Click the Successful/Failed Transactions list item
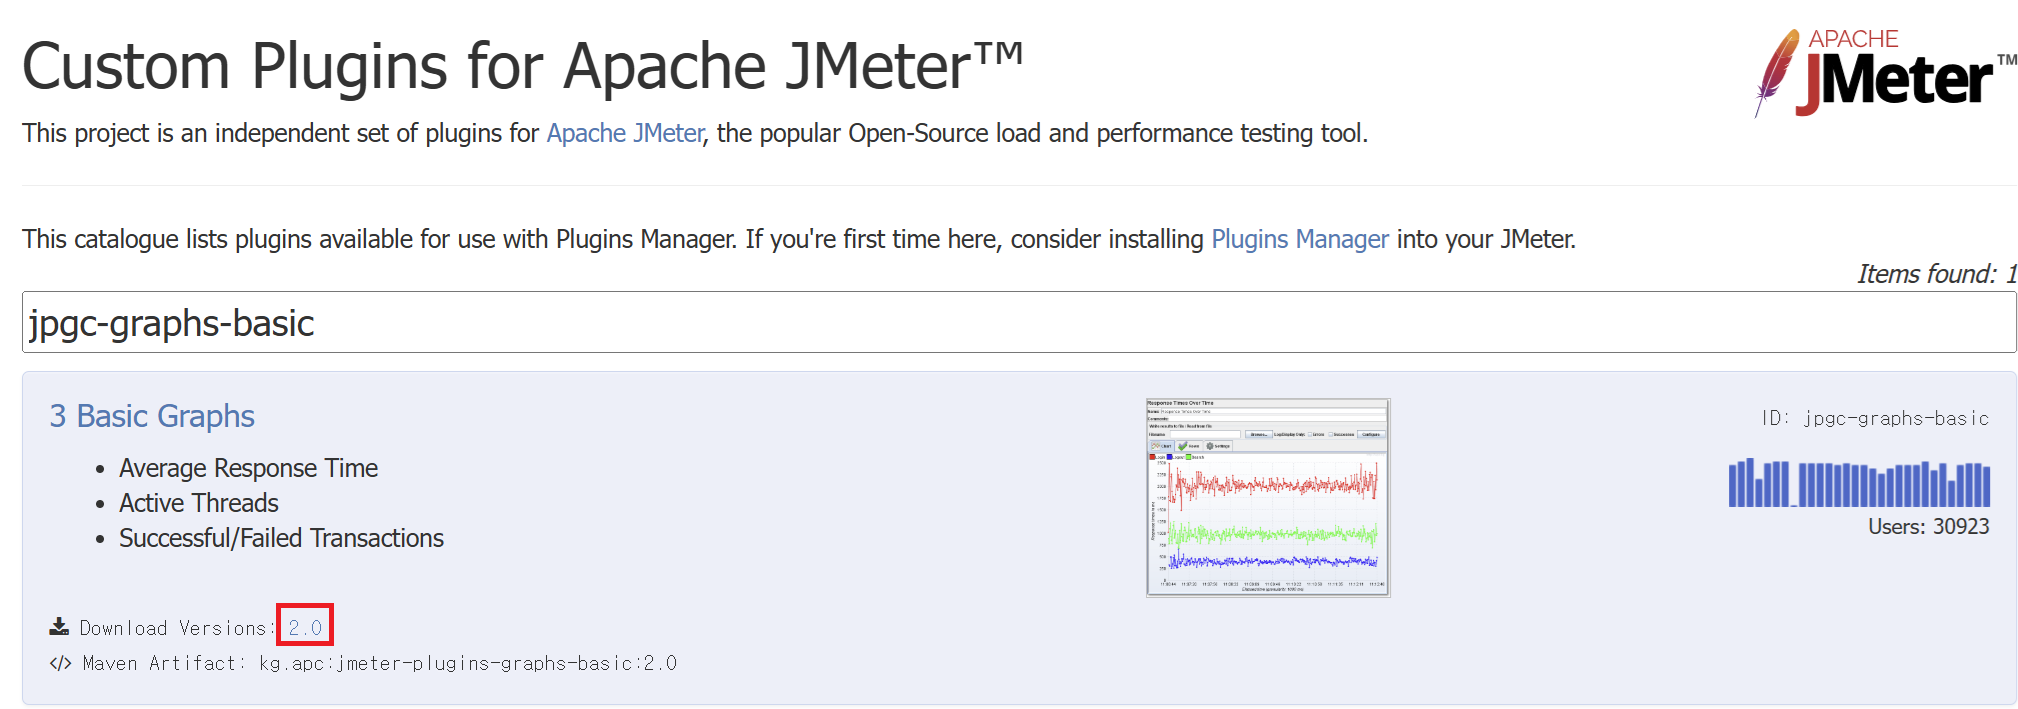The image size is (2018, 709). (x=281, y=538)
